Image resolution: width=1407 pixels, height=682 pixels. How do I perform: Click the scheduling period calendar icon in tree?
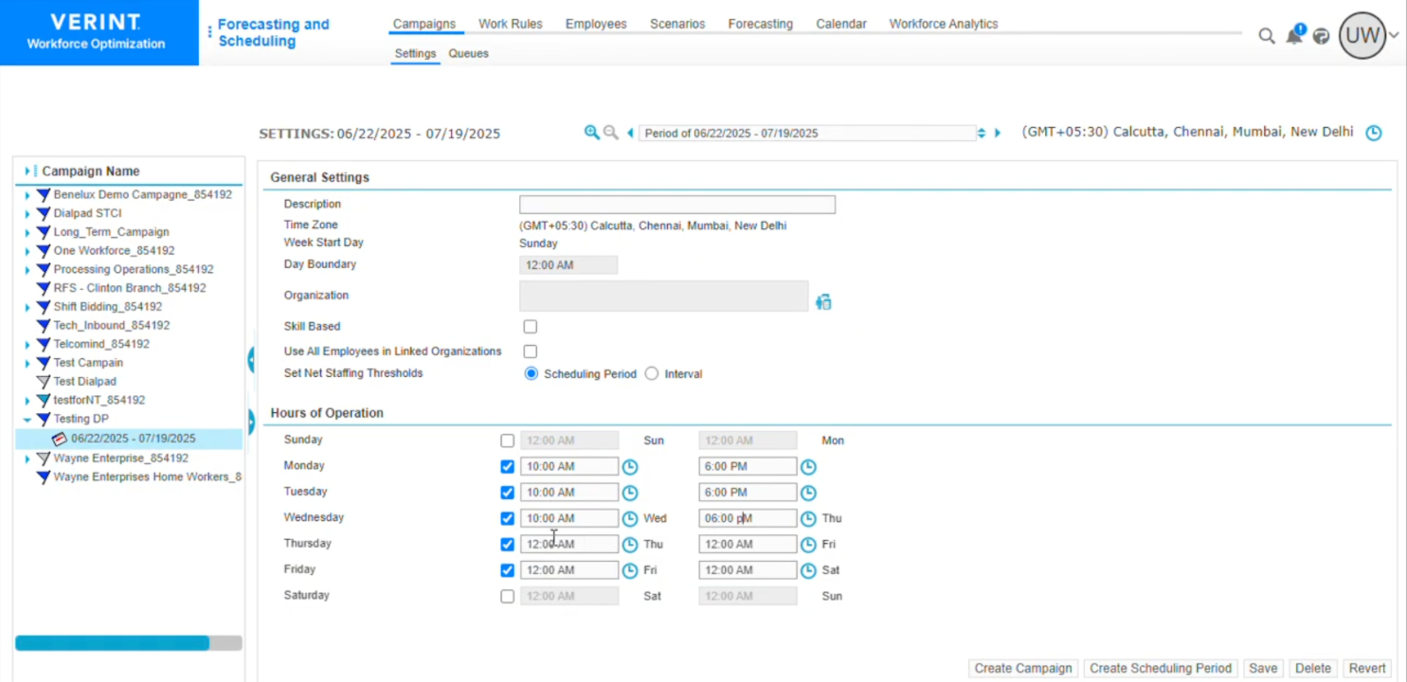59,439
